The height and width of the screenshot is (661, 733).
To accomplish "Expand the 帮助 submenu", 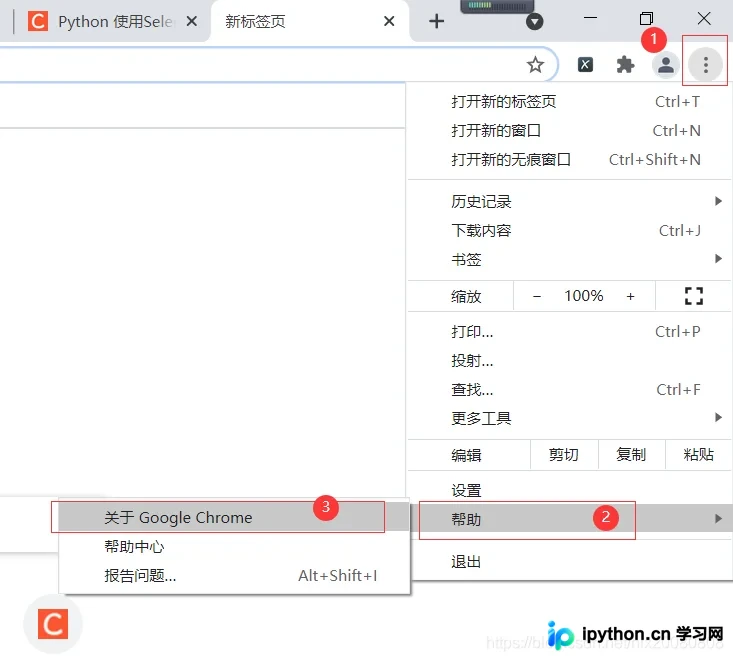I will [x=569, y=518].
